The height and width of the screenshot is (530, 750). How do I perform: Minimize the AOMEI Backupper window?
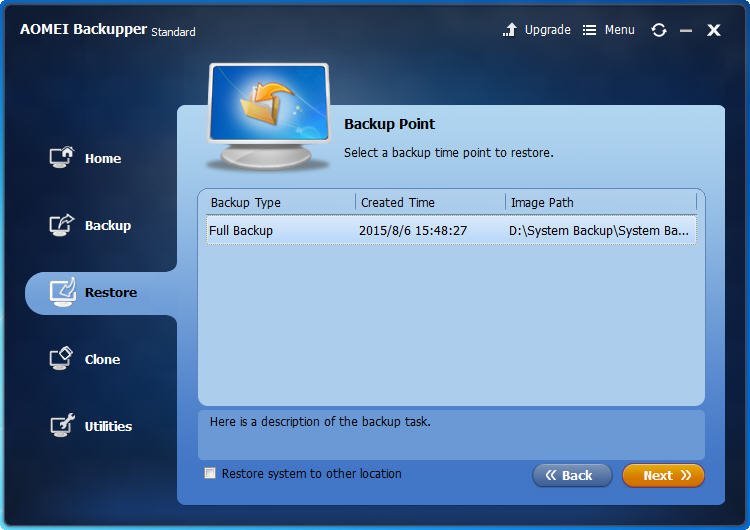point(686,31)
